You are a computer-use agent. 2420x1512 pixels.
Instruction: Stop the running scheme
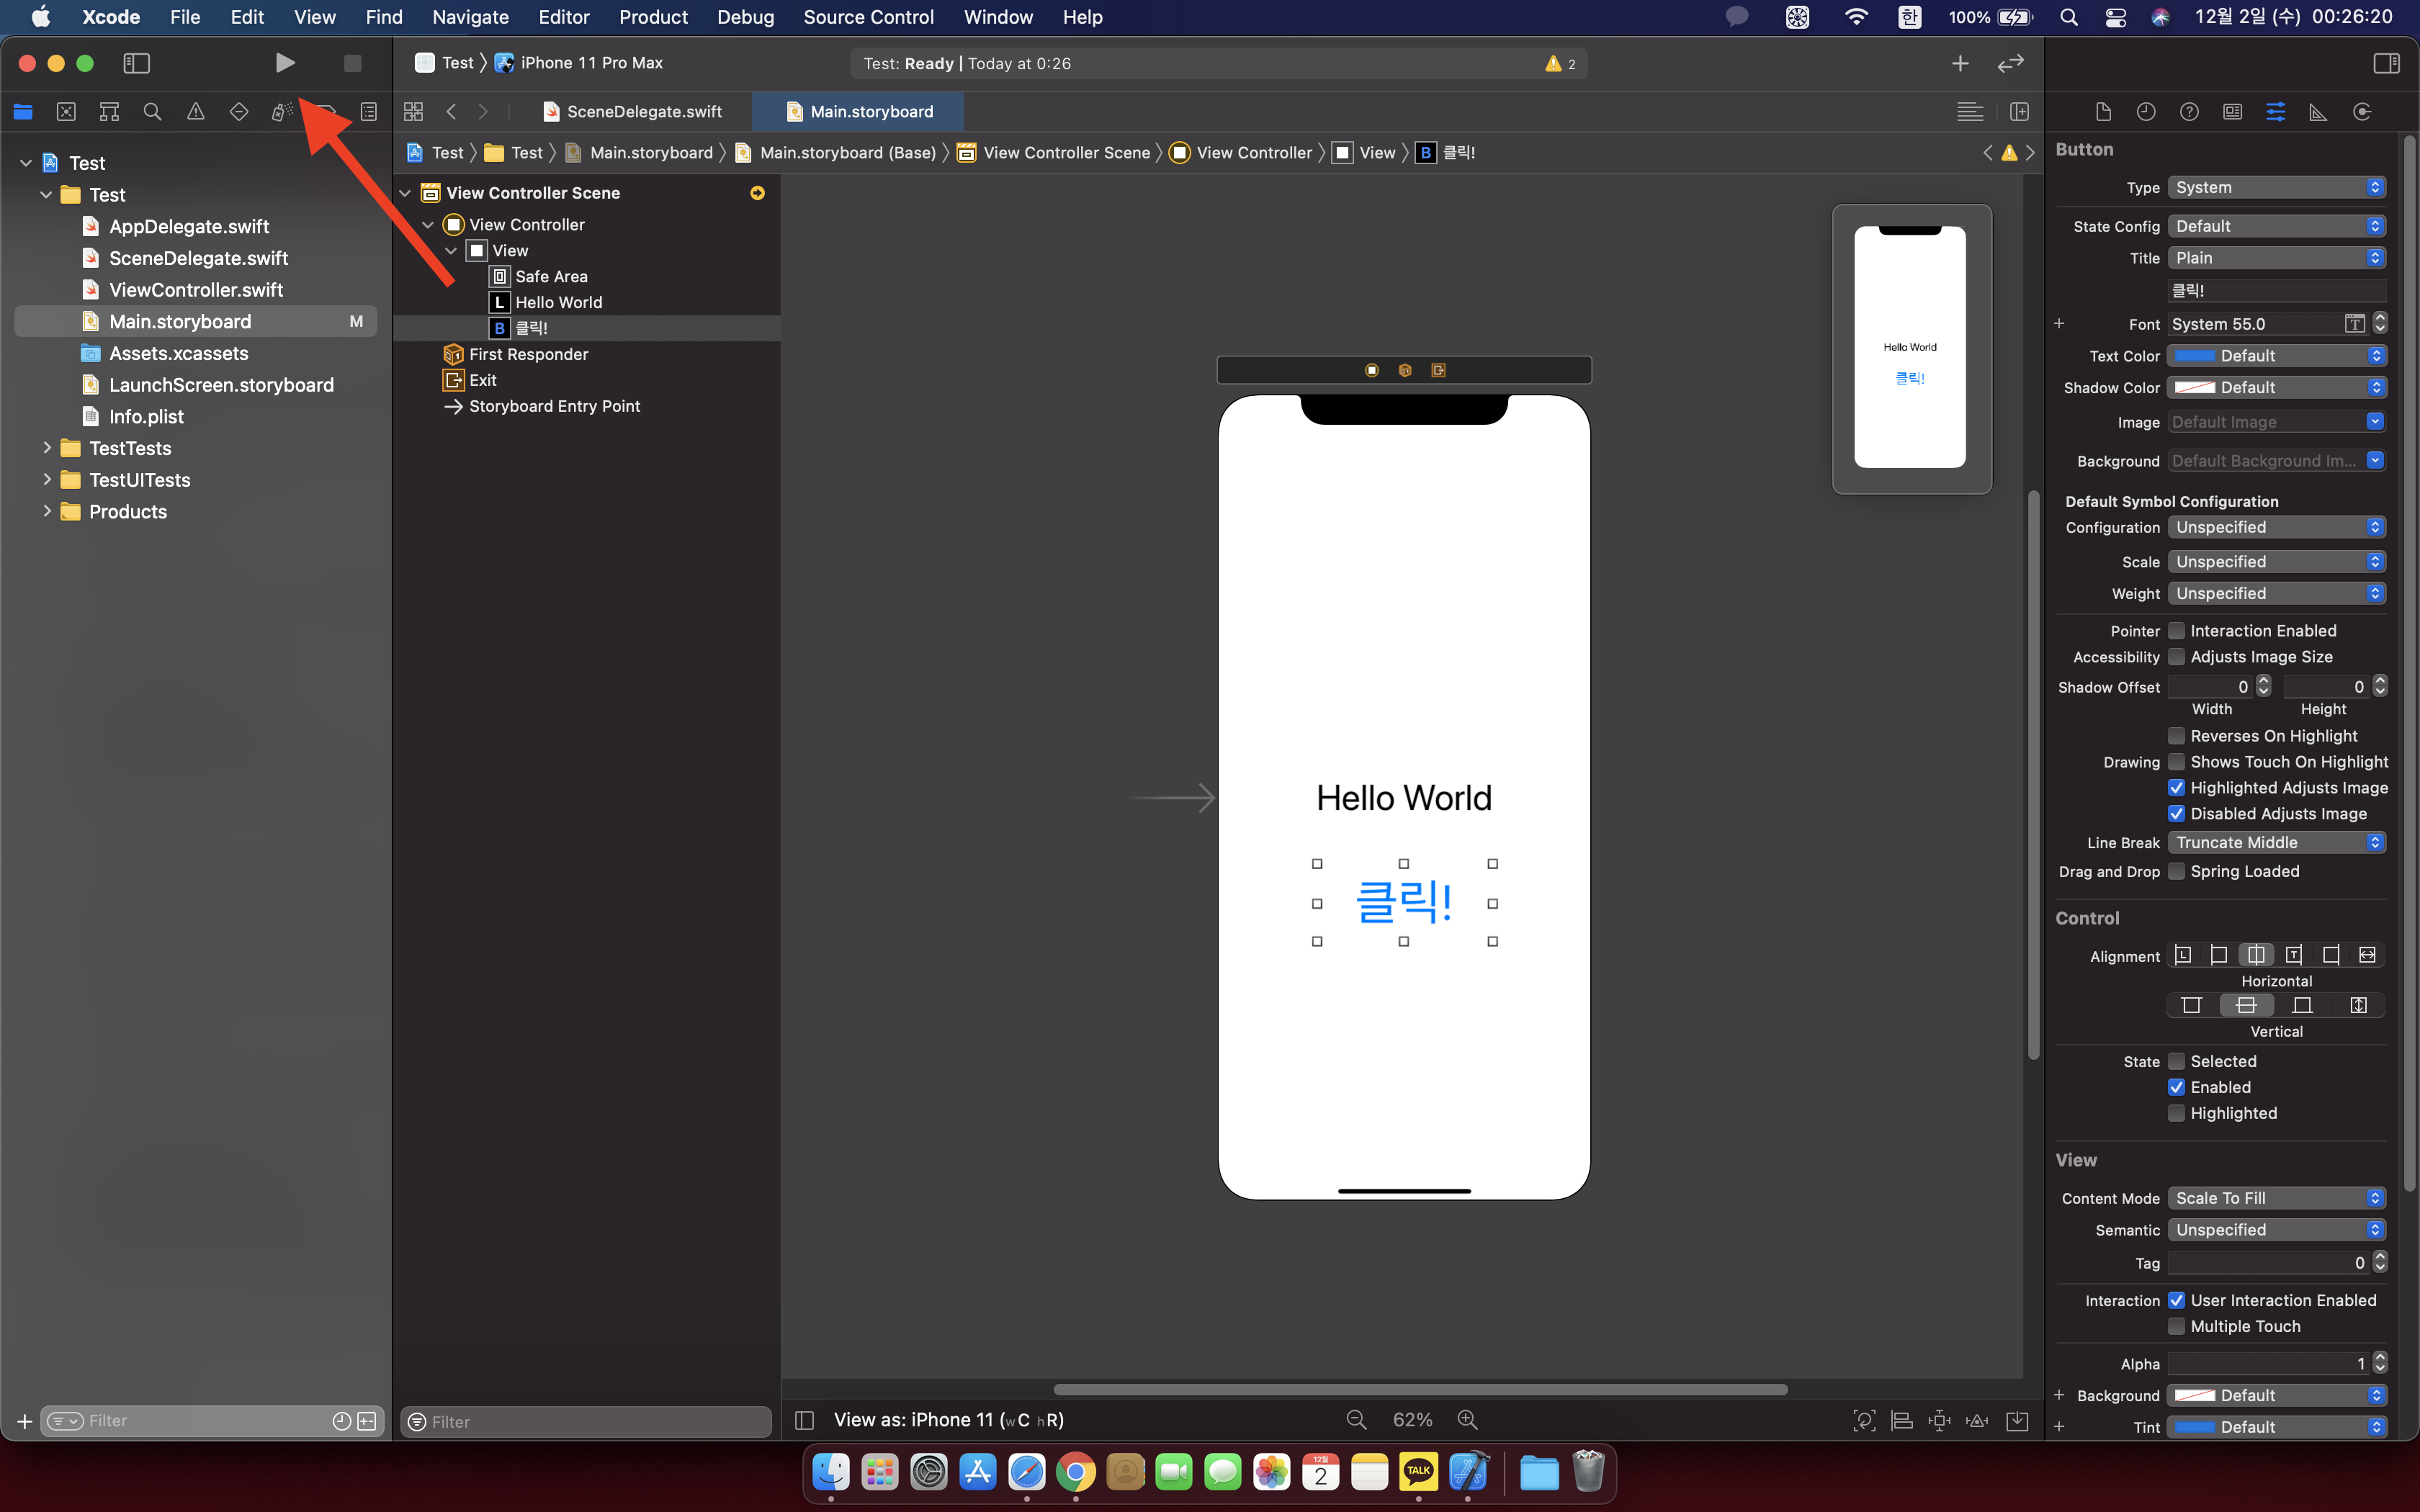[x=352, y=63]
